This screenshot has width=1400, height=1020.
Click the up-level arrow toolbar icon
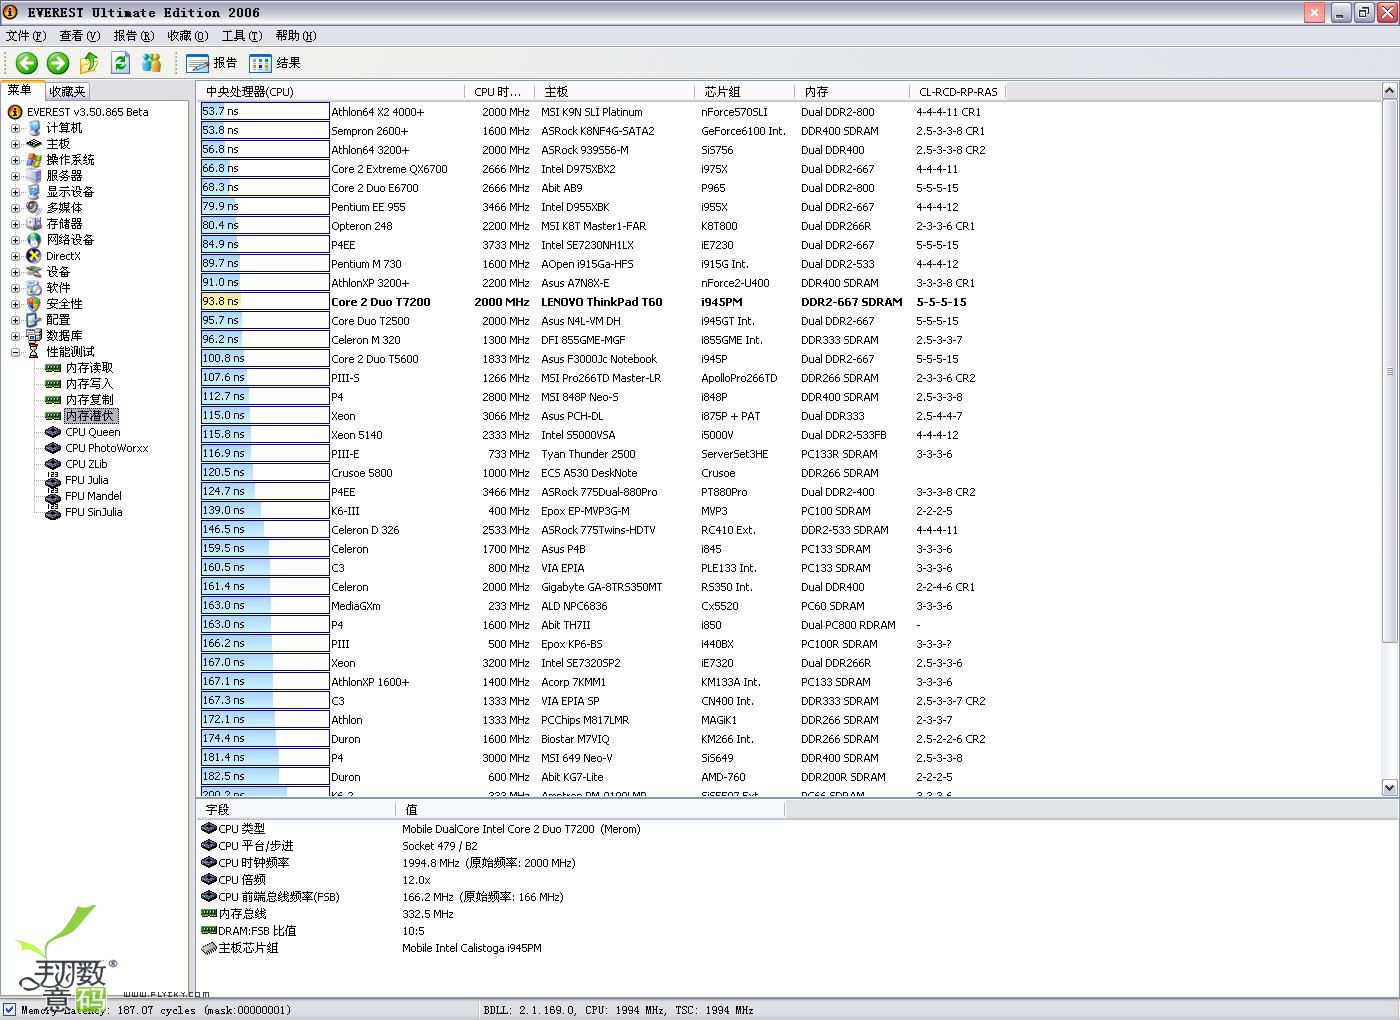(x=89, y=63)
